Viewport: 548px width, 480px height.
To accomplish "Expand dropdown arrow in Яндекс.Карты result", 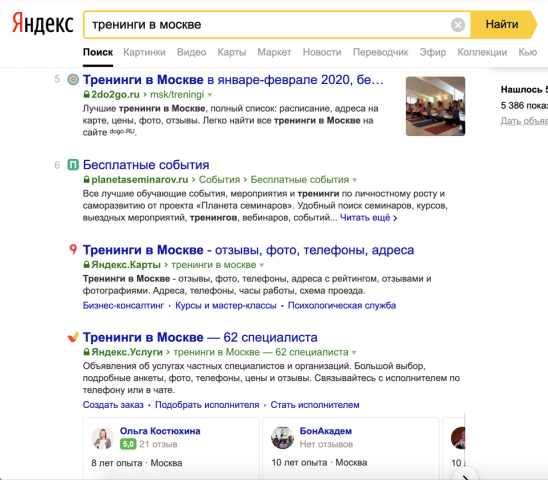I will click(262, 265).
